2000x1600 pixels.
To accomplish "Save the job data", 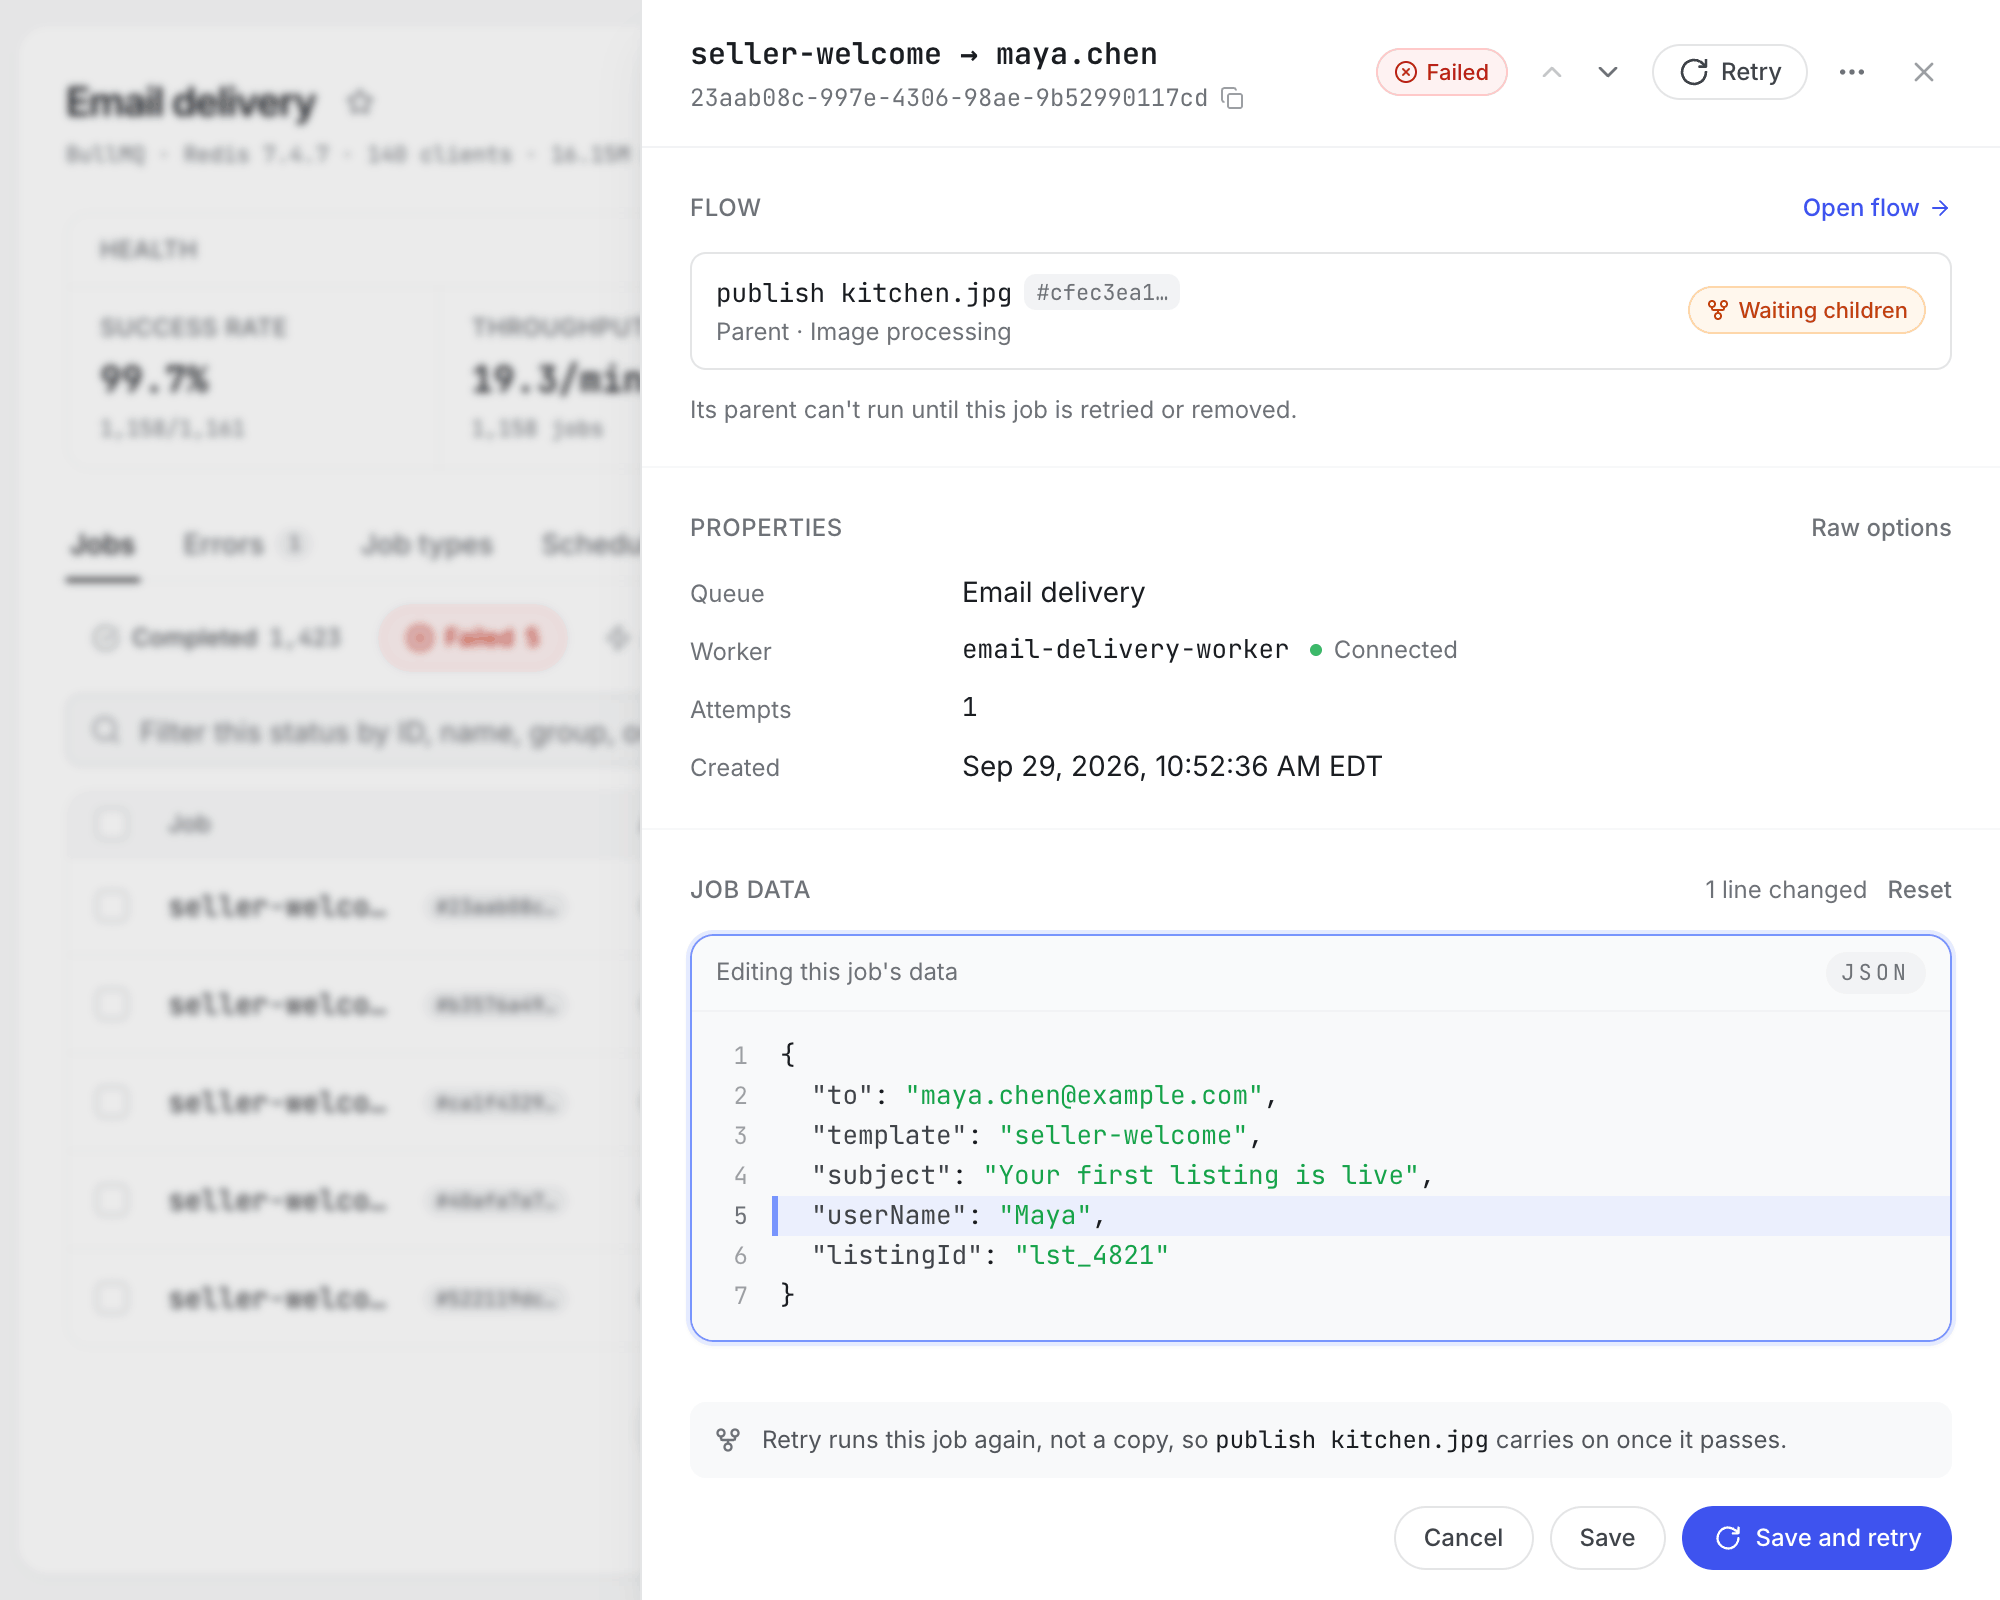I will tap(1607, 1538).
